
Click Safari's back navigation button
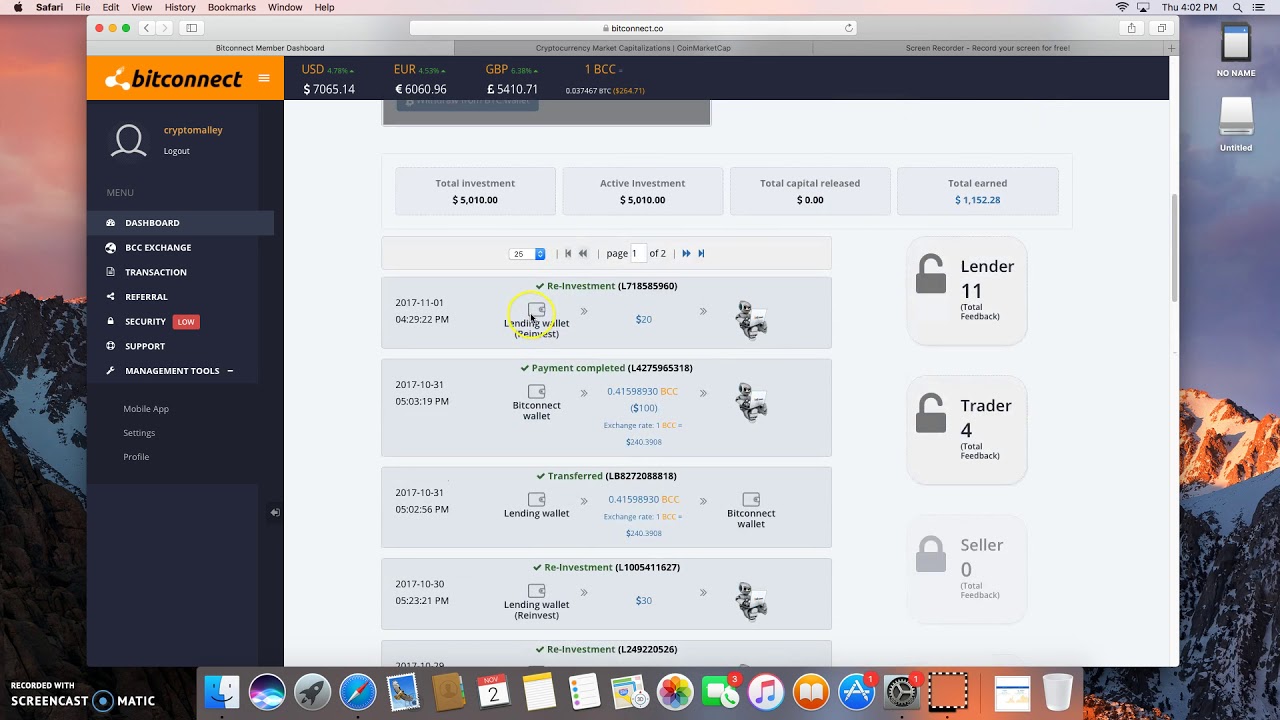click(146, 28)
